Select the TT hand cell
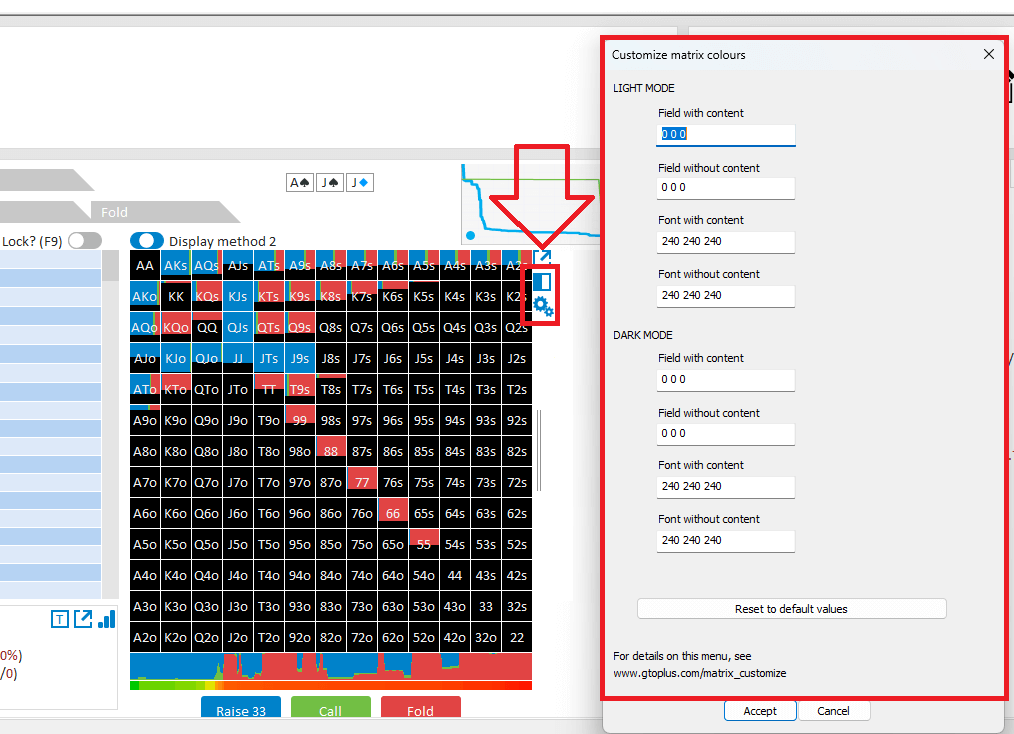The height and width of the screenshot is (734, 1014). point(269,389)
